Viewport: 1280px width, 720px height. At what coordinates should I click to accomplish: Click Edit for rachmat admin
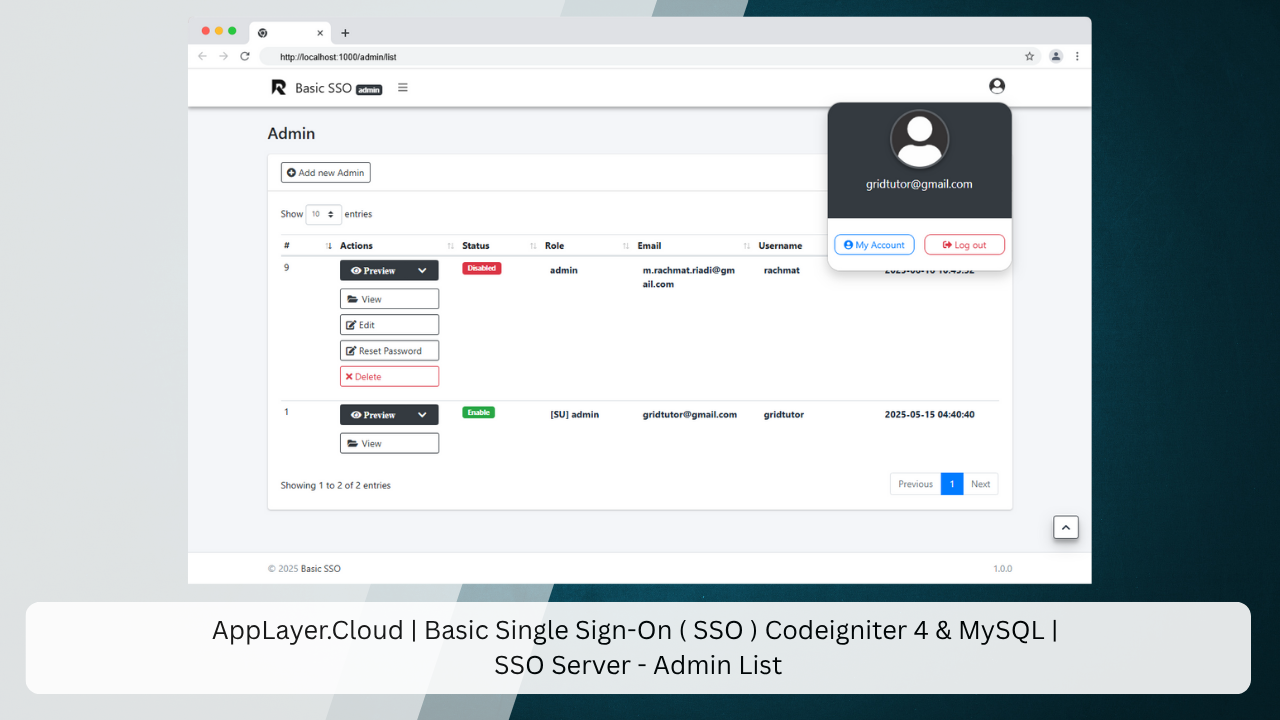(x=389, y=325)
